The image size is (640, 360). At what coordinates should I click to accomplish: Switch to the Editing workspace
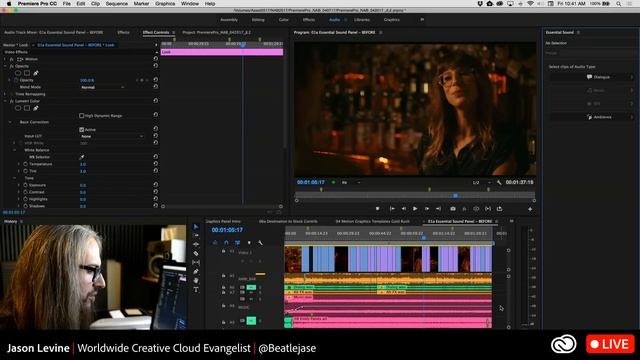(258, 20)
